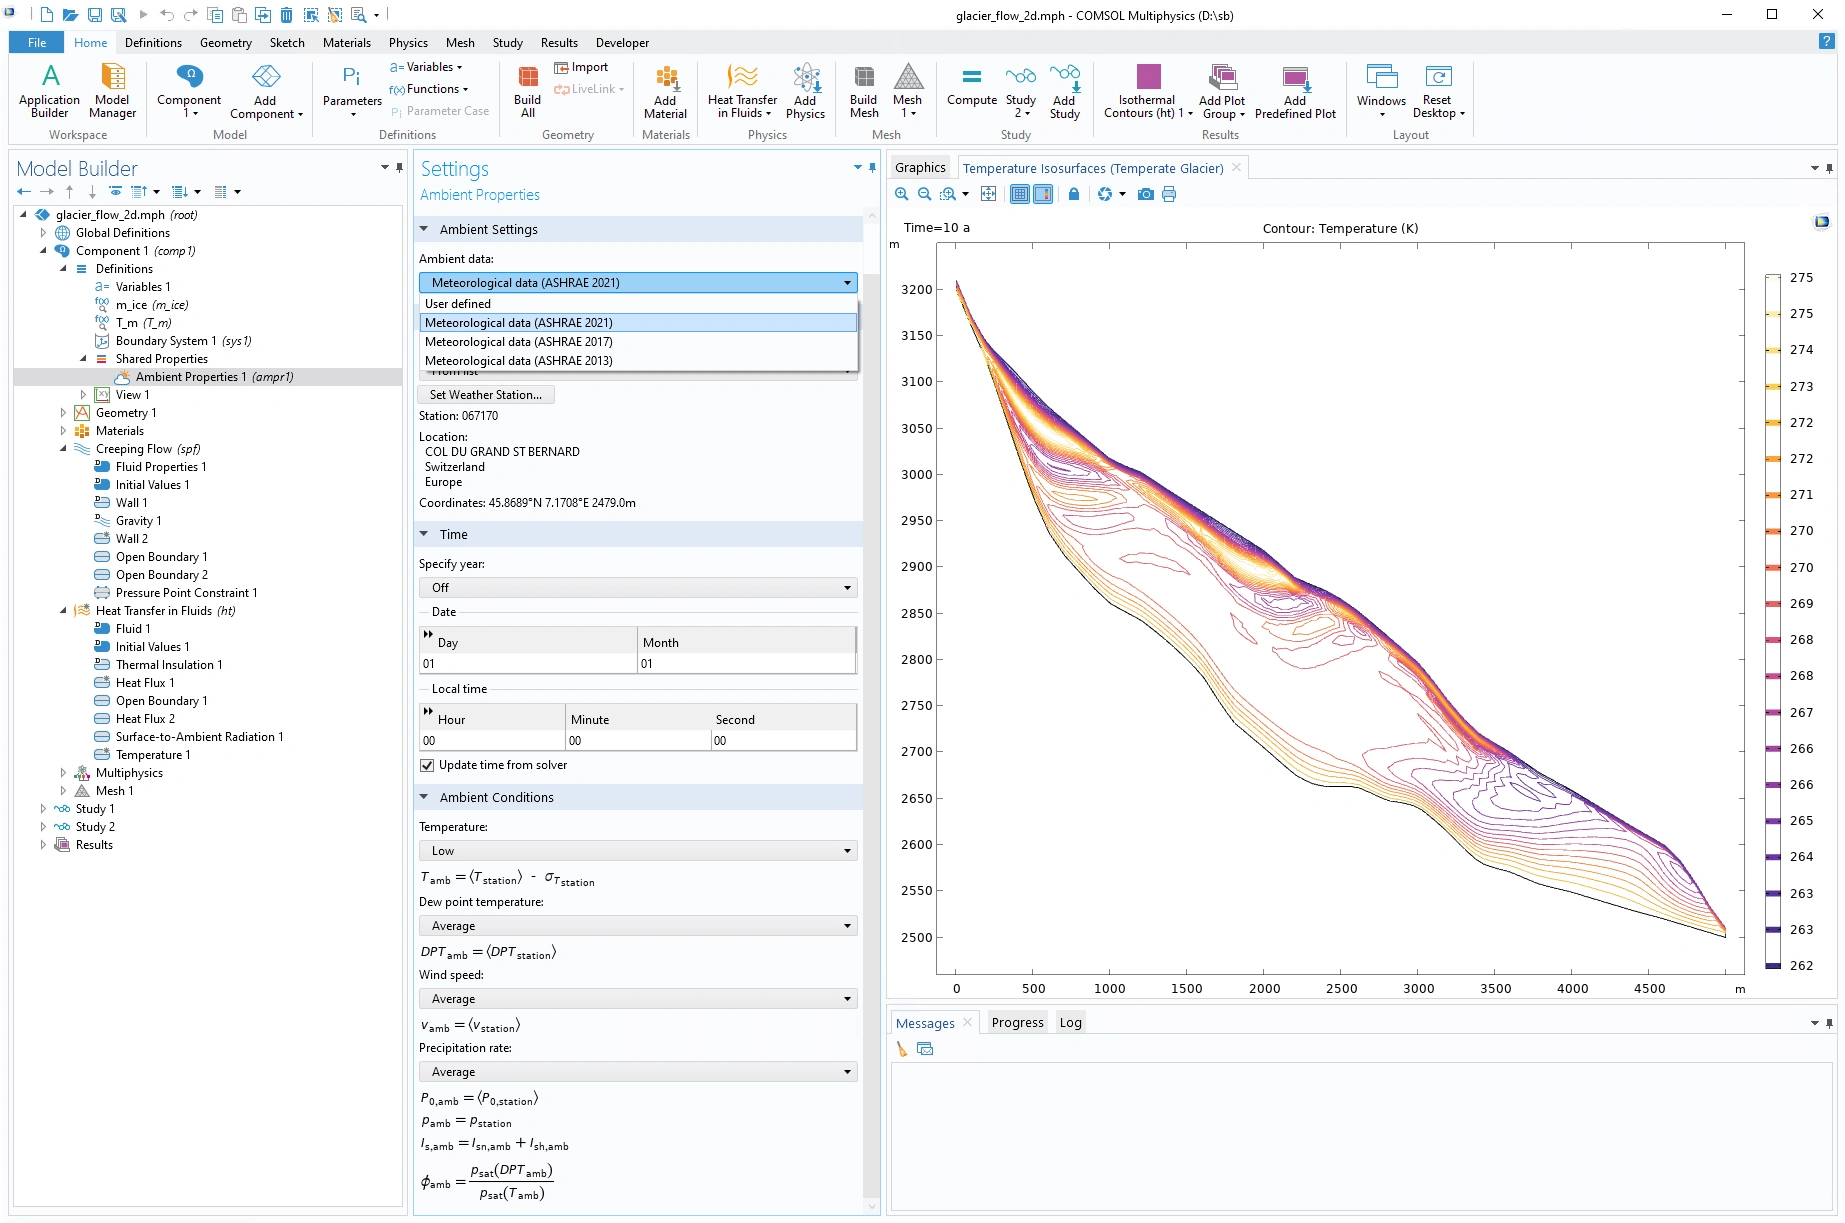Choose the User defined ambient data option
This screenshot has width=1845, height=1223.
[458, 304]
